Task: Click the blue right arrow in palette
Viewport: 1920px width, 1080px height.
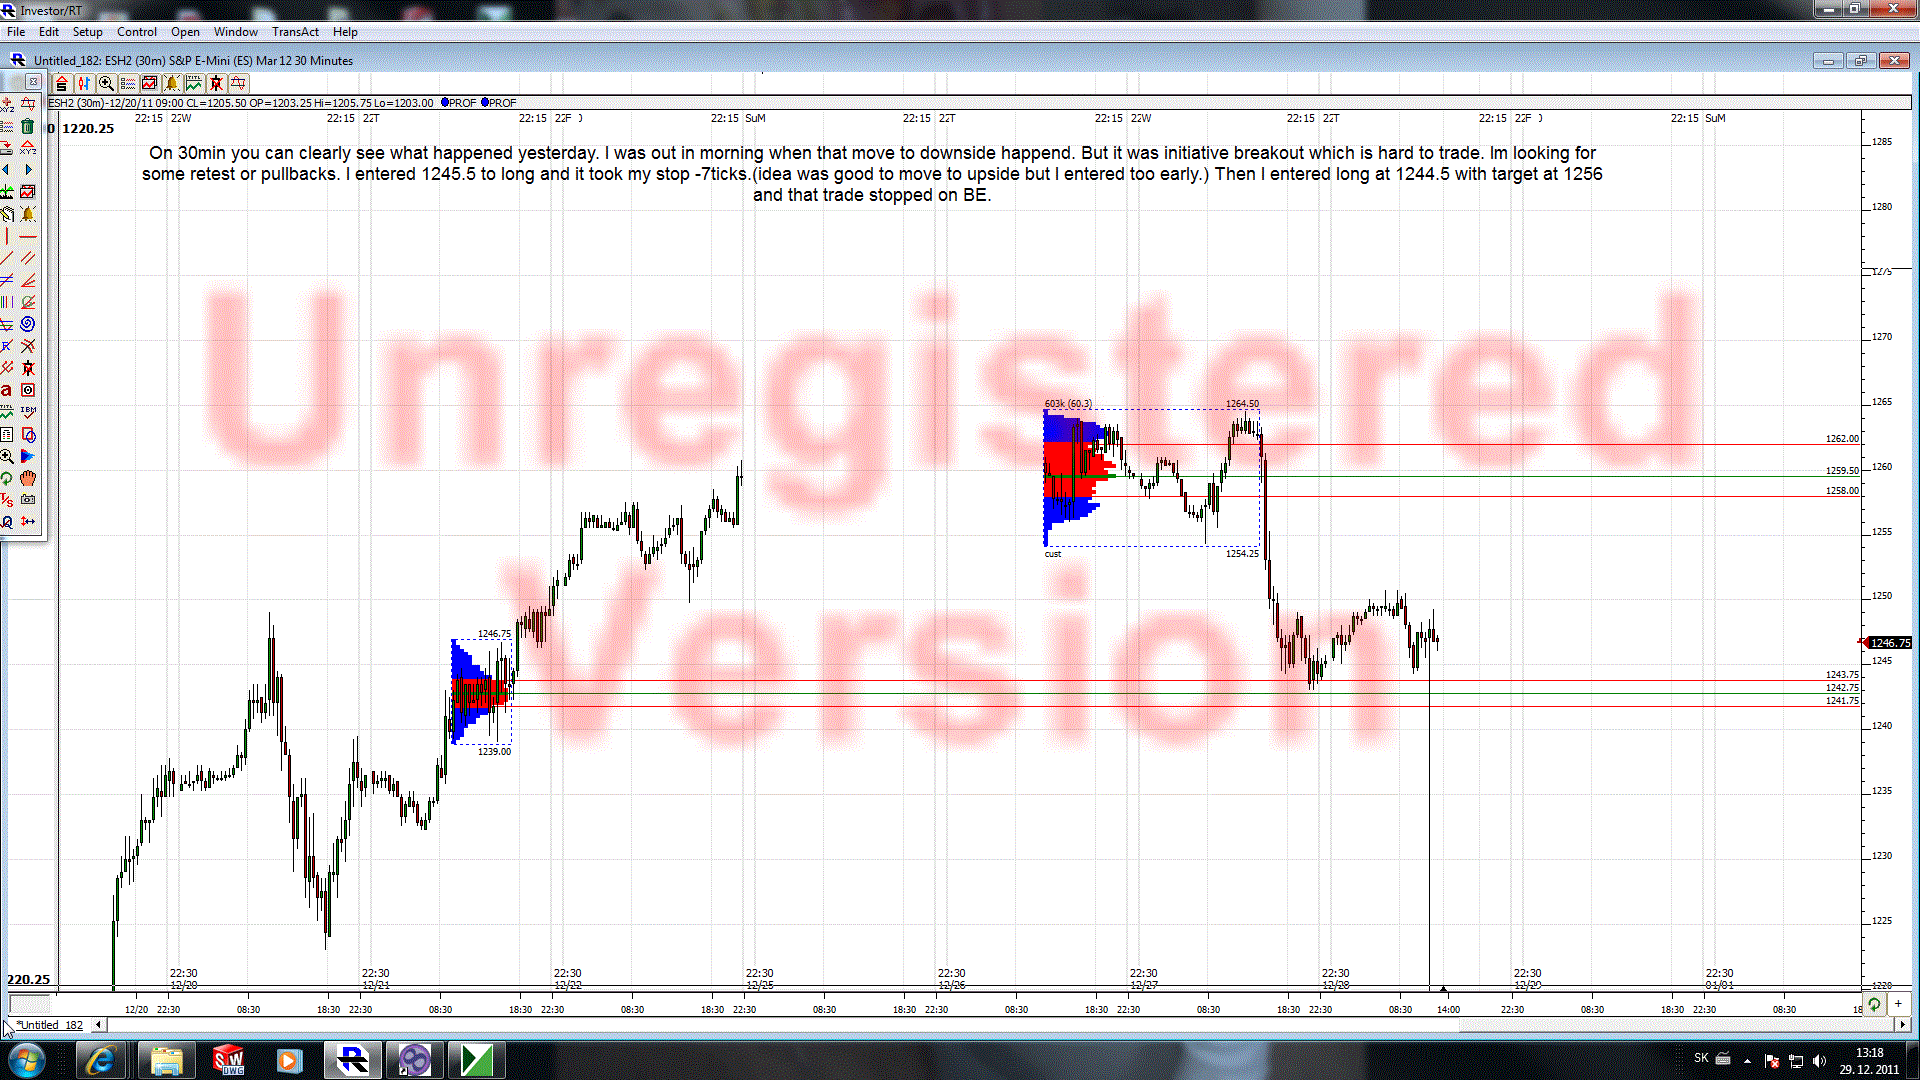Action: 28,170
